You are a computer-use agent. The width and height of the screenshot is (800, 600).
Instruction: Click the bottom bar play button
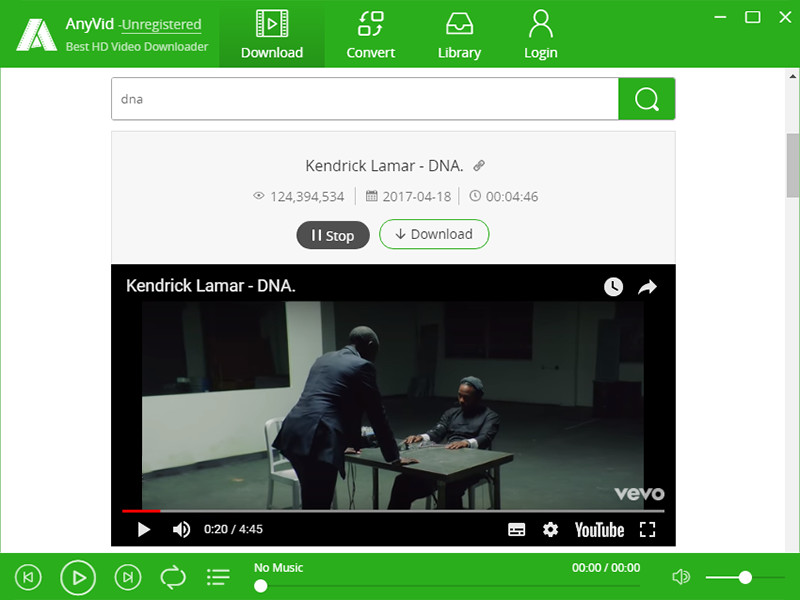click(x=78, y=578)
